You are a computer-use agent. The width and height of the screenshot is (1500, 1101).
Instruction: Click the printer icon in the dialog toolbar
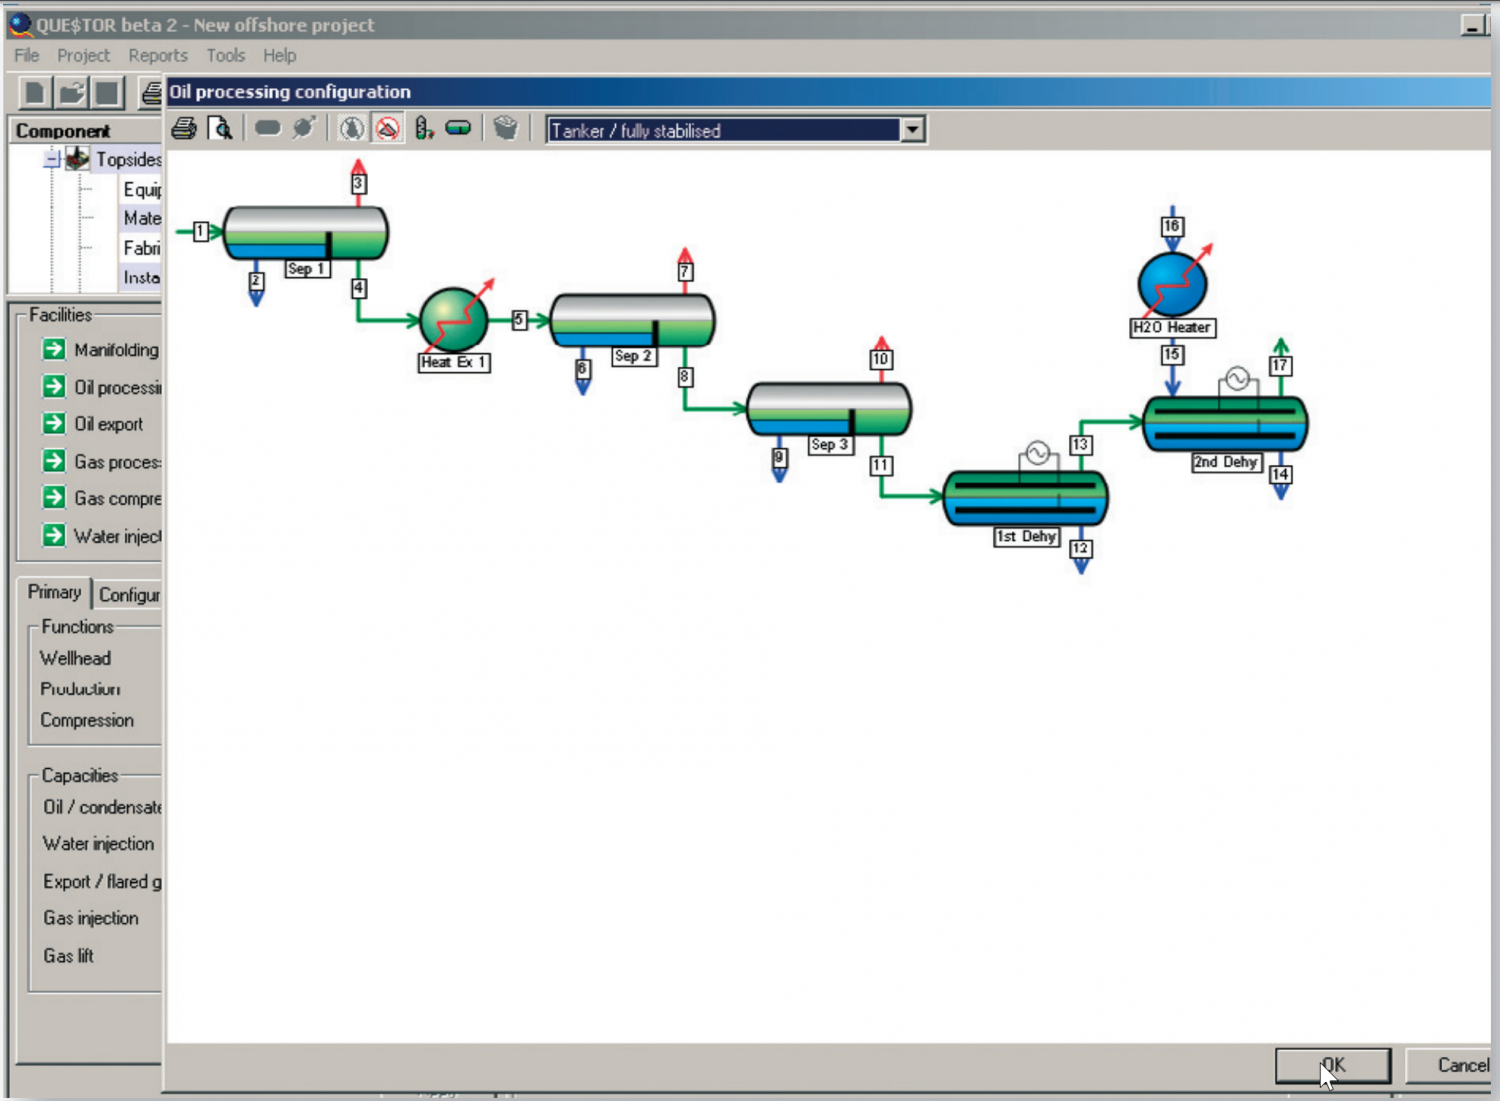[184, 129]
